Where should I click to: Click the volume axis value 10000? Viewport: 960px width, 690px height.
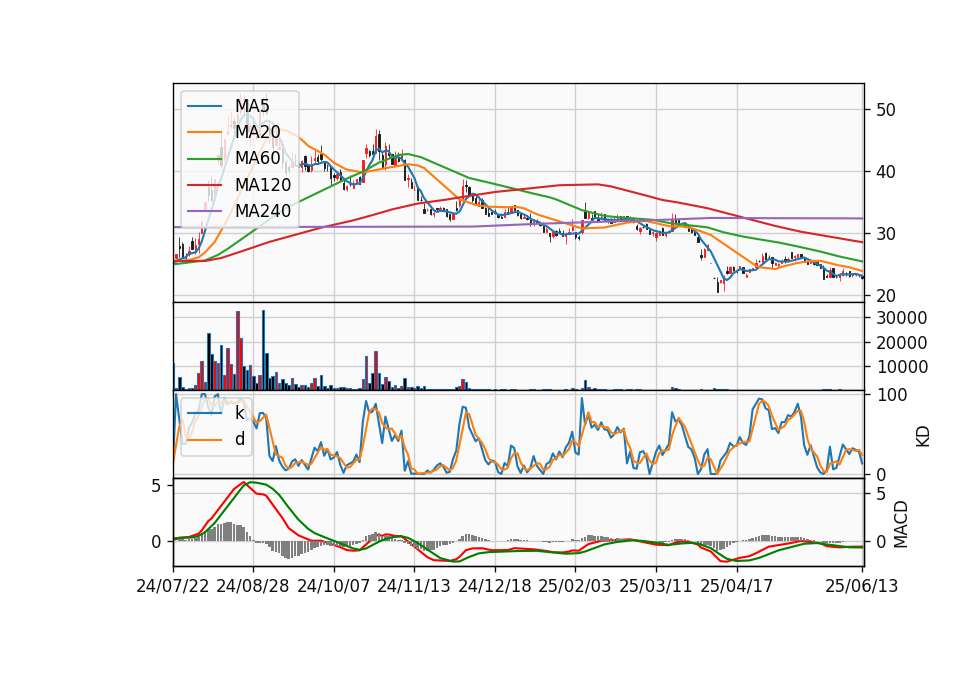tap(902, 367)
